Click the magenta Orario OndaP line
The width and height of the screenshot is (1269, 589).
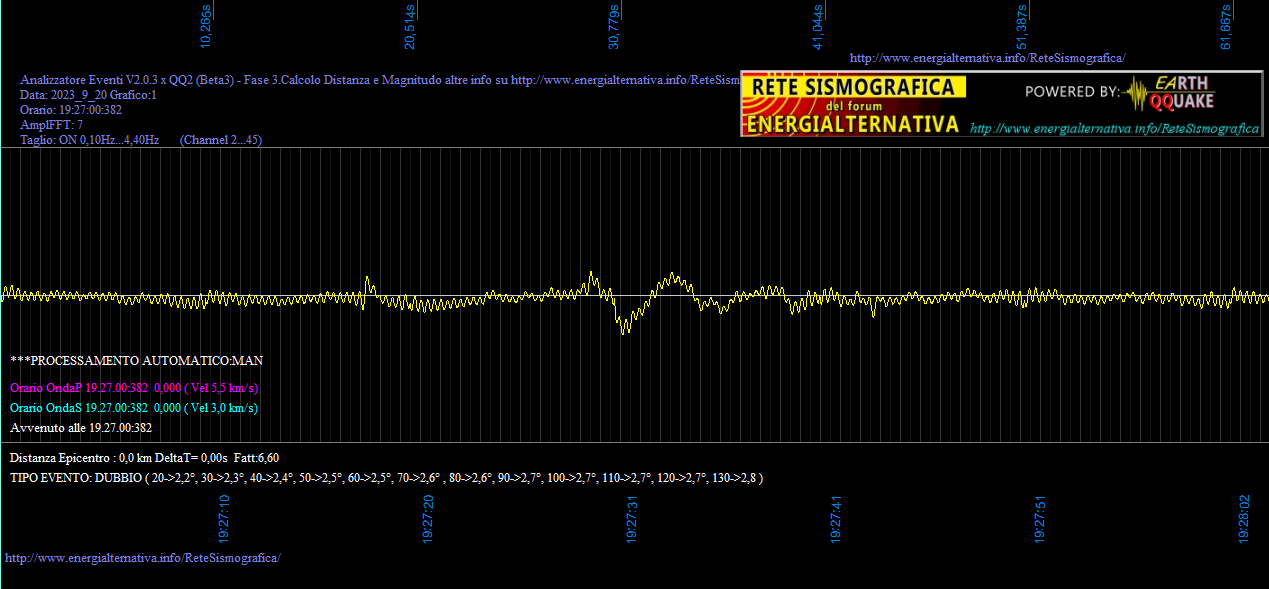pyautogui.click(x=134, y=387)
